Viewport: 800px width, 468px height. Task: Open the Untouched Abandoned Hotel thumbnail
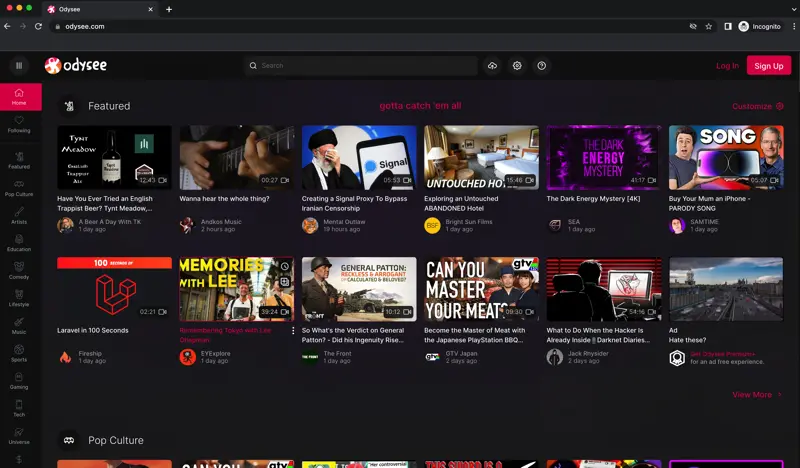[x=481, y=157]
